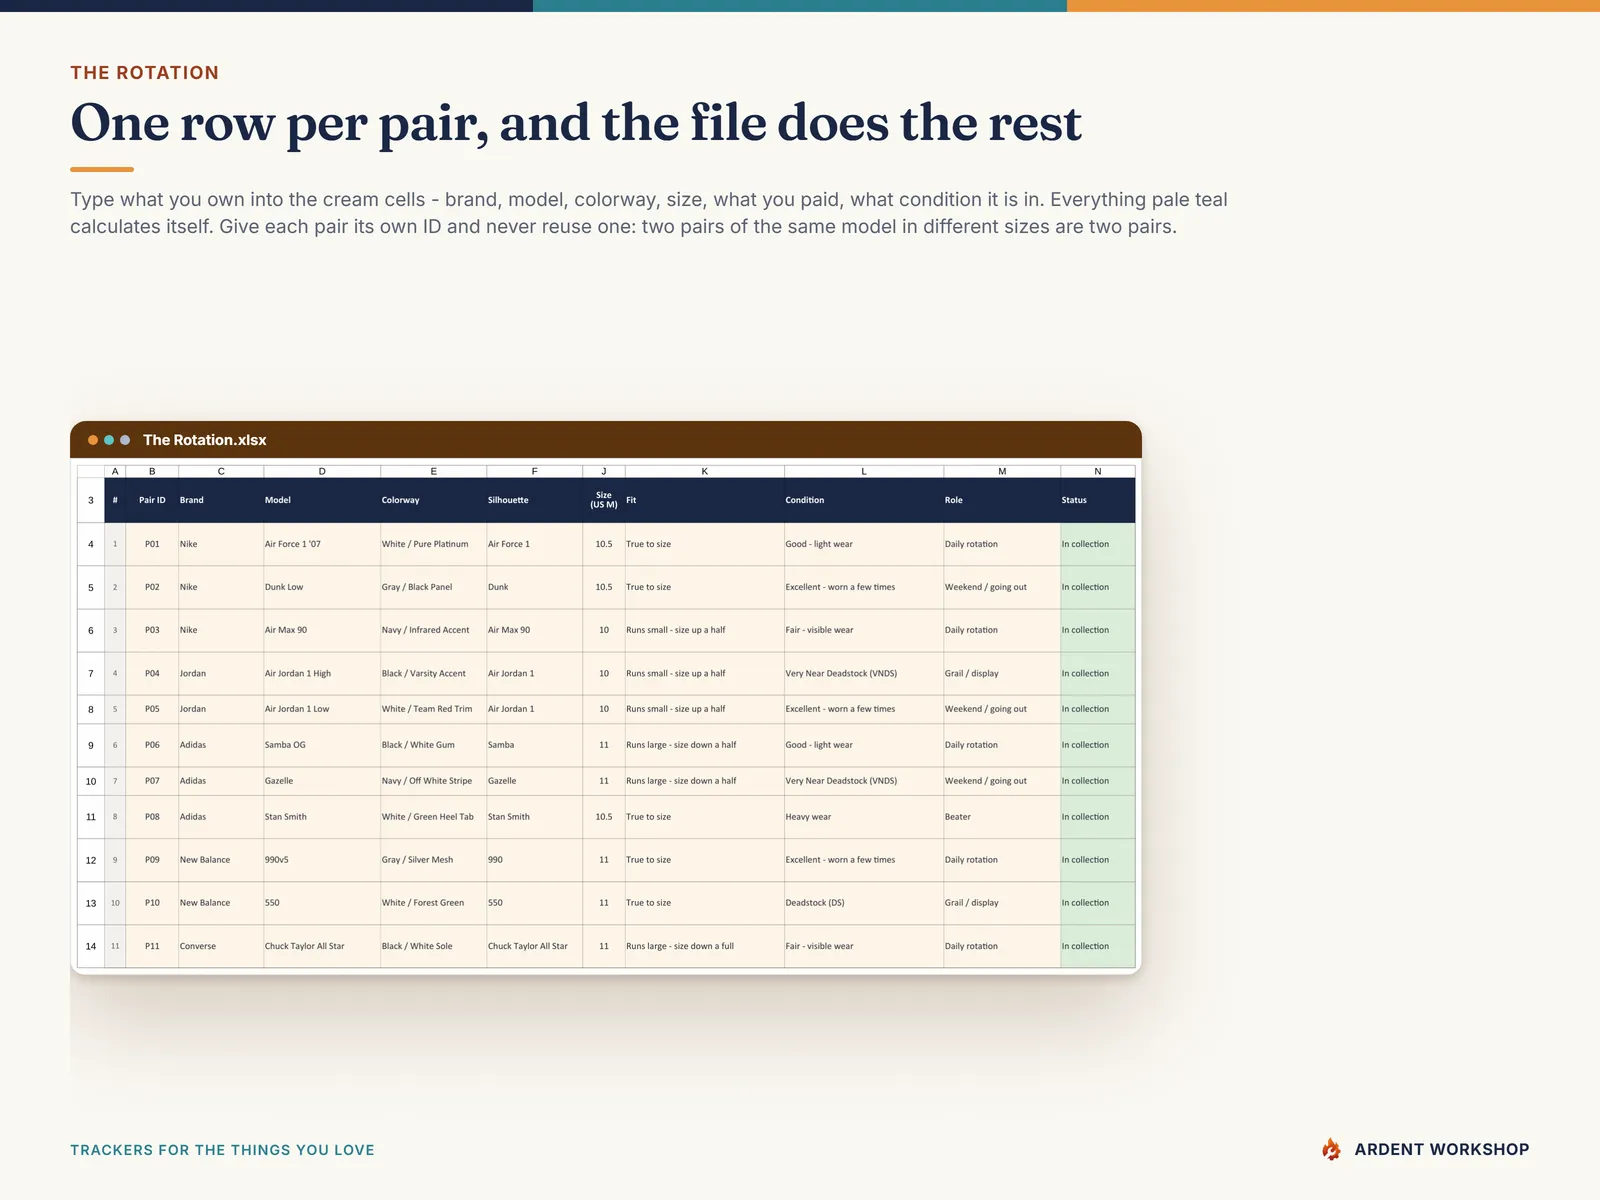Click 'Runs large - size down a full' cell

point(704,946)
